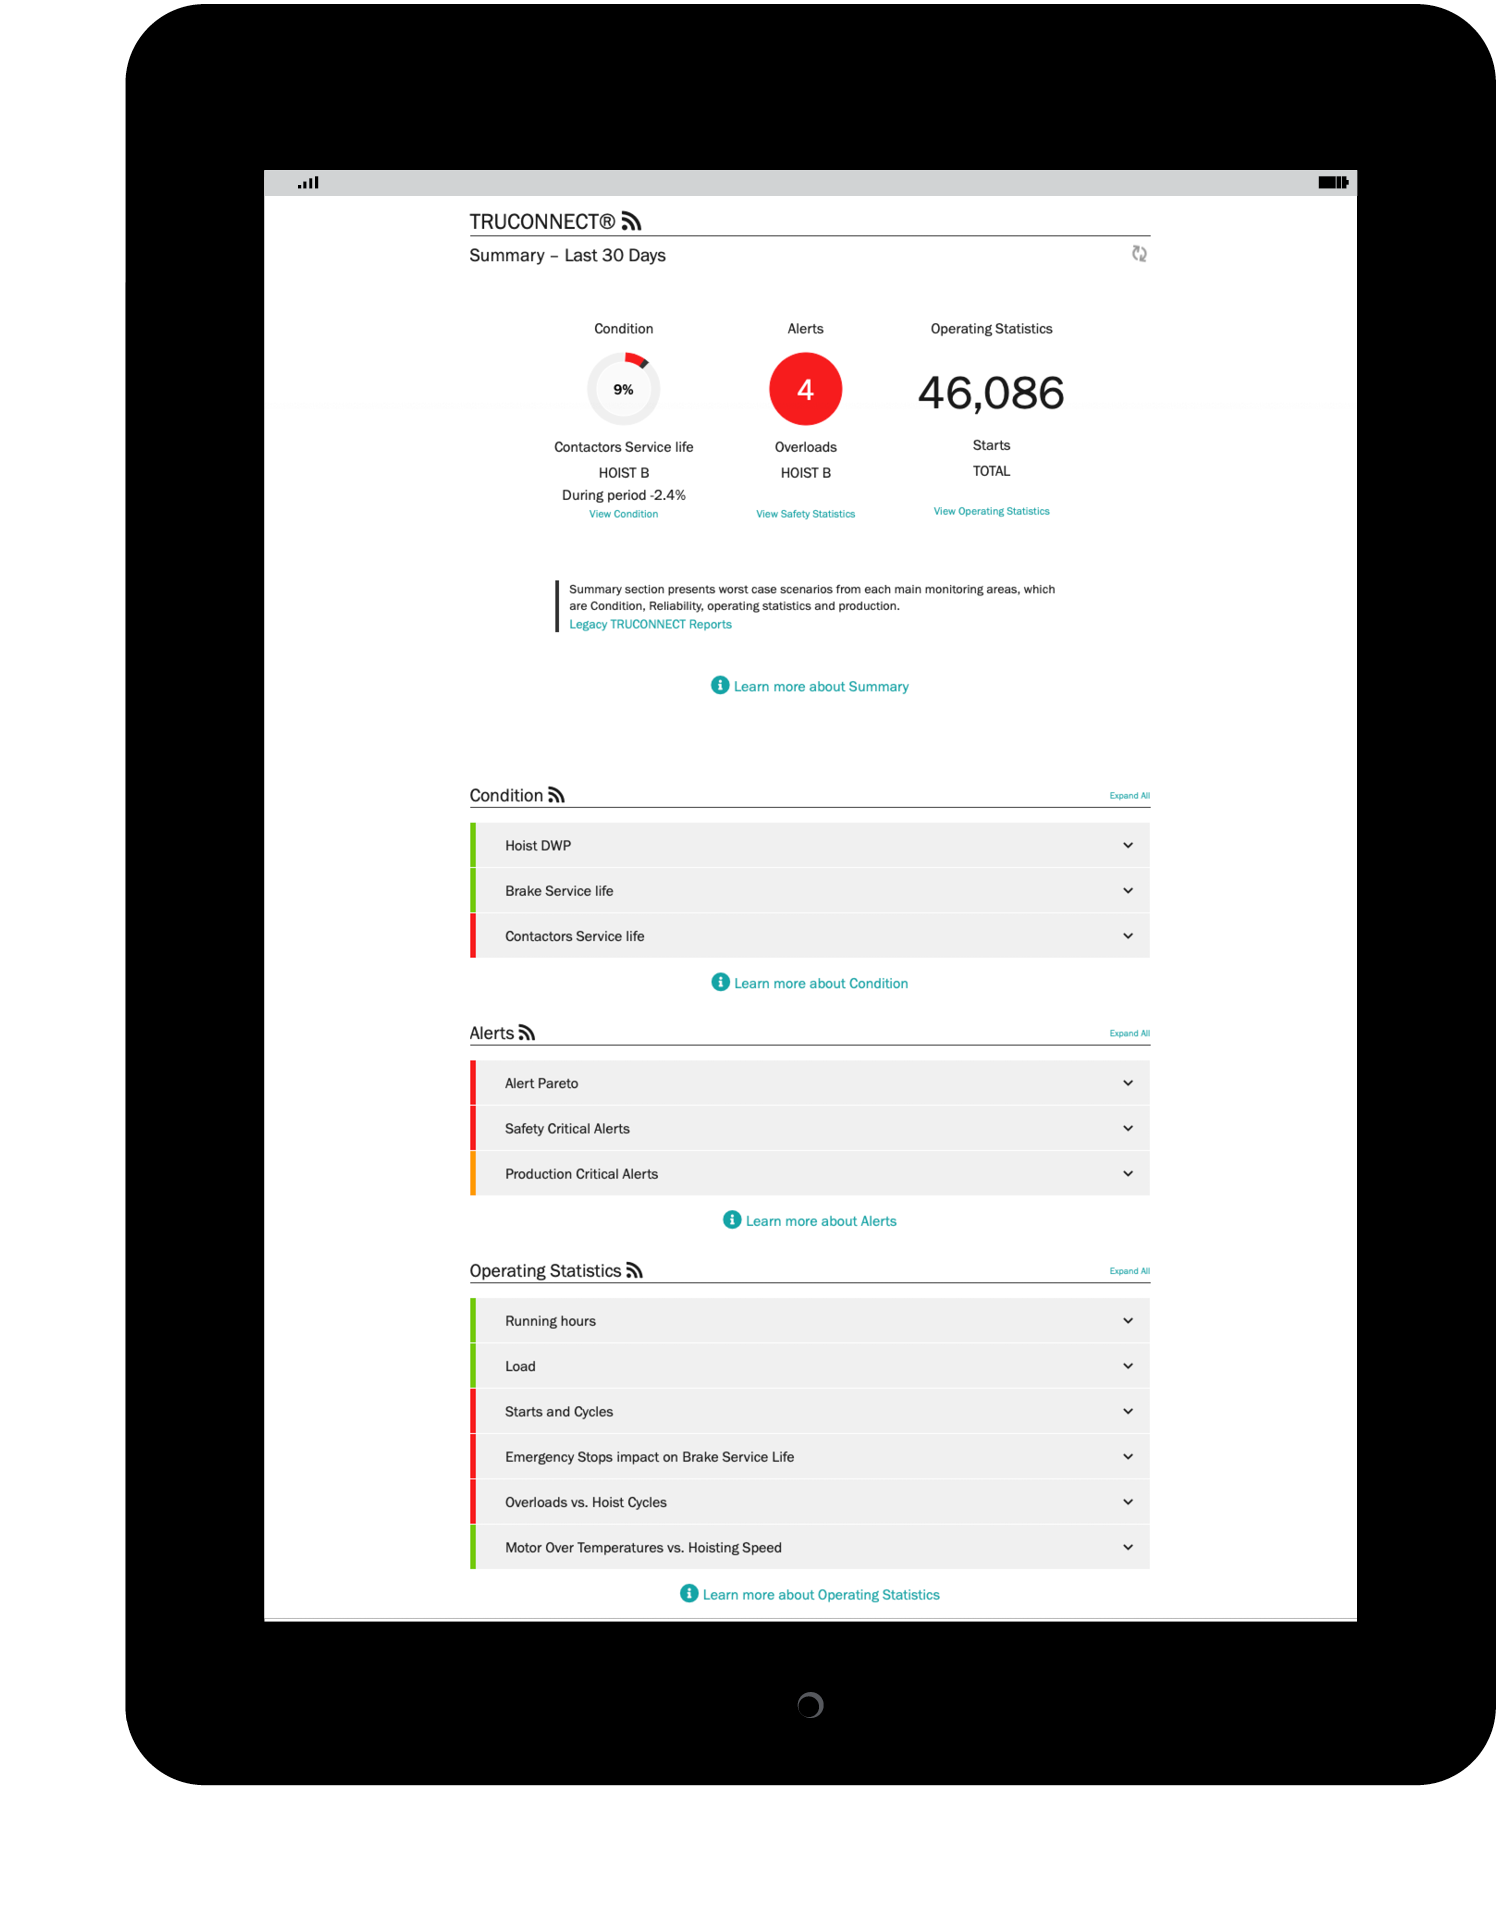Click Expand All in the Condition section

(x=1129, y=796)
